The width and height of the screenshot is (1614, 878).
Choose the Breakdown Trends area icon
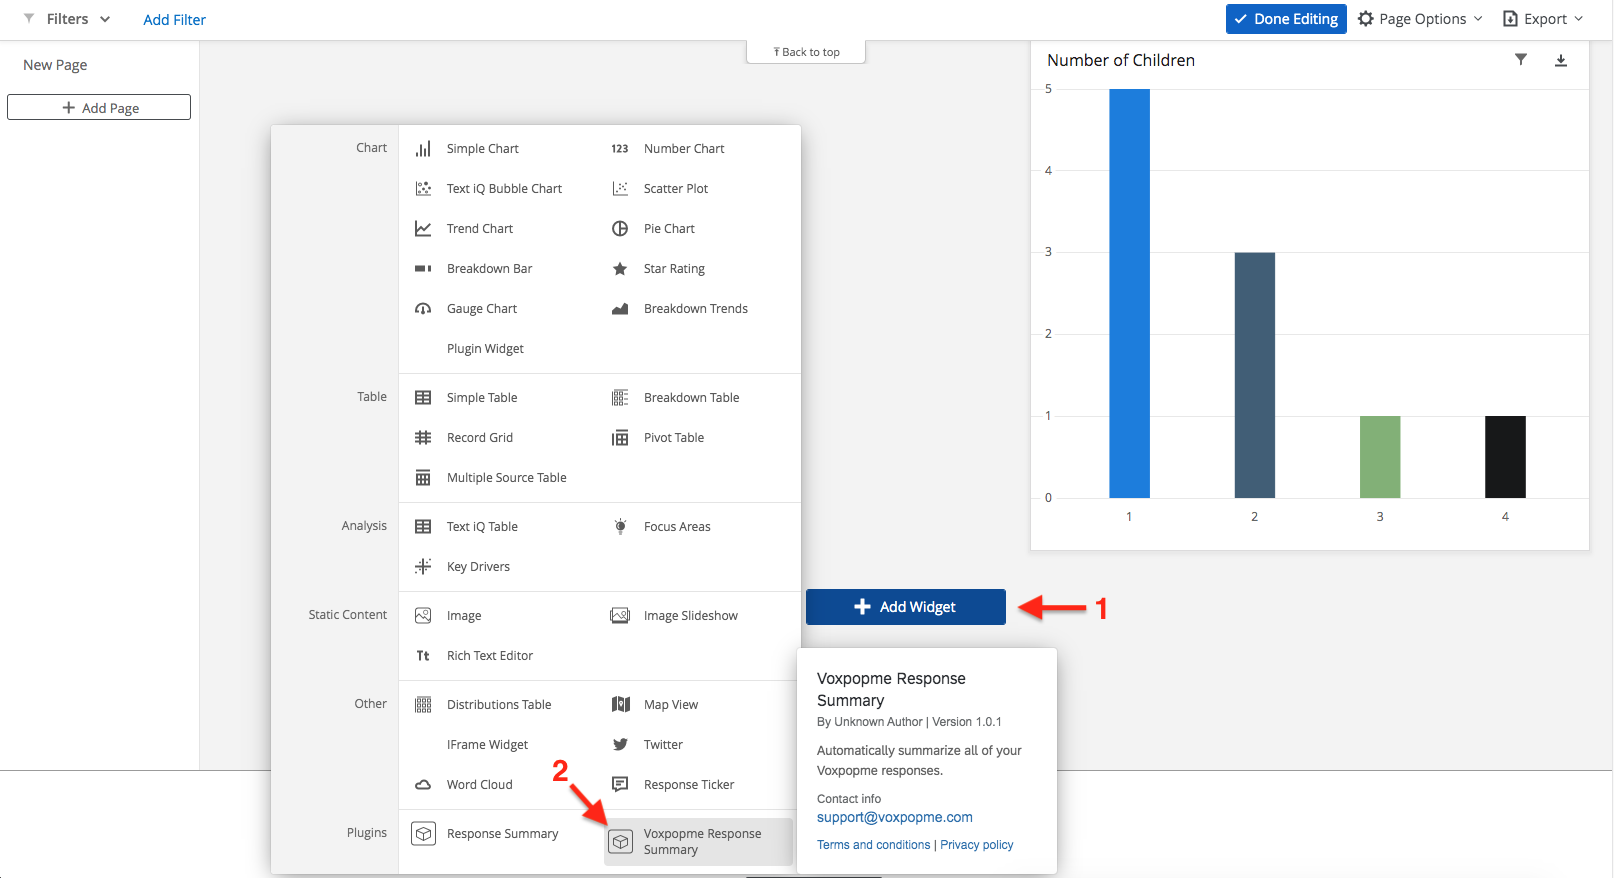pos(620,309)
